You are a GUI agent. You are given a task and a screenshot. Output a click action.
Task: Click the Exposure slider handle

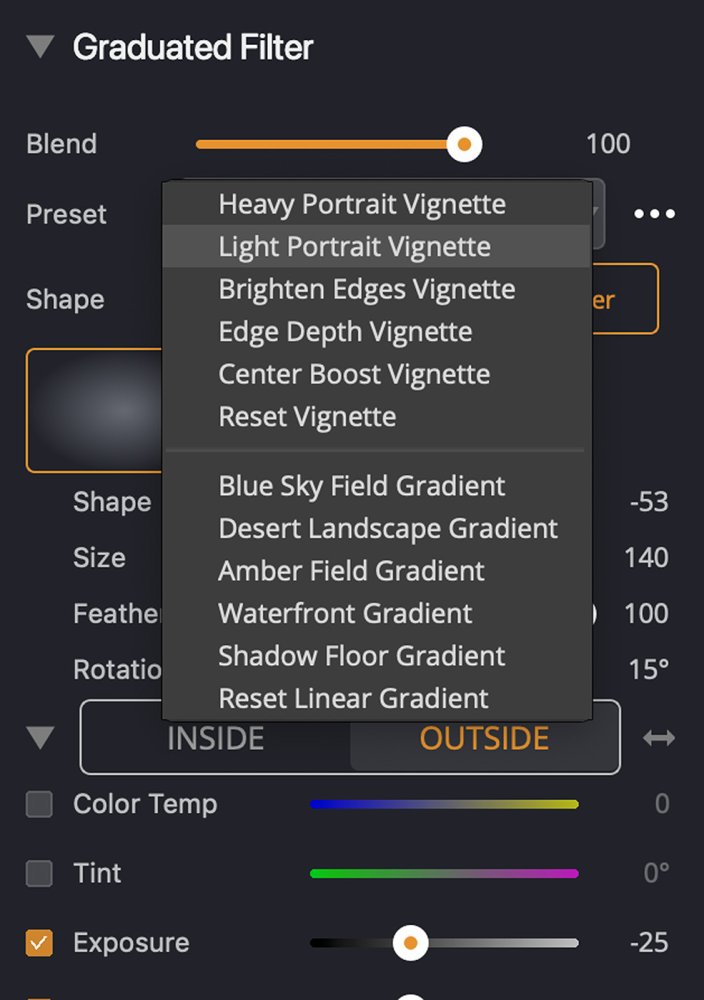pos(411,943)
